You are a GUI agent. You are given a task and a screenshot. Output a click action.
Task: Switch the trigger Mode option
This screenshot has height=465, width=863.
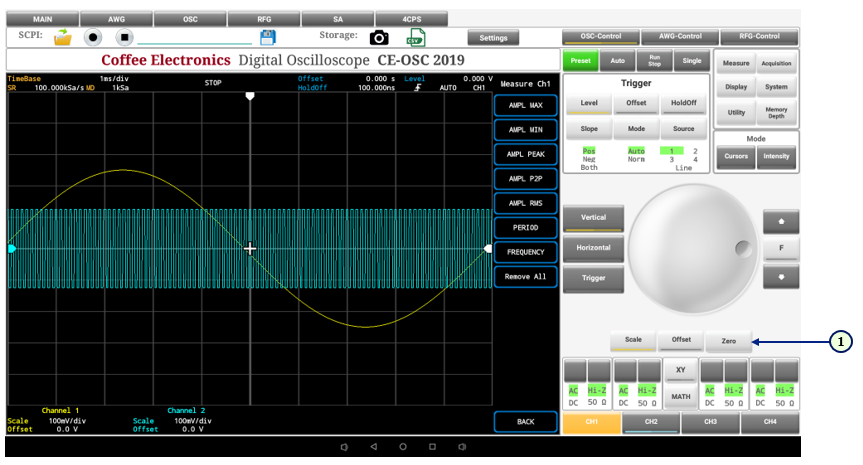coord(636,129)
